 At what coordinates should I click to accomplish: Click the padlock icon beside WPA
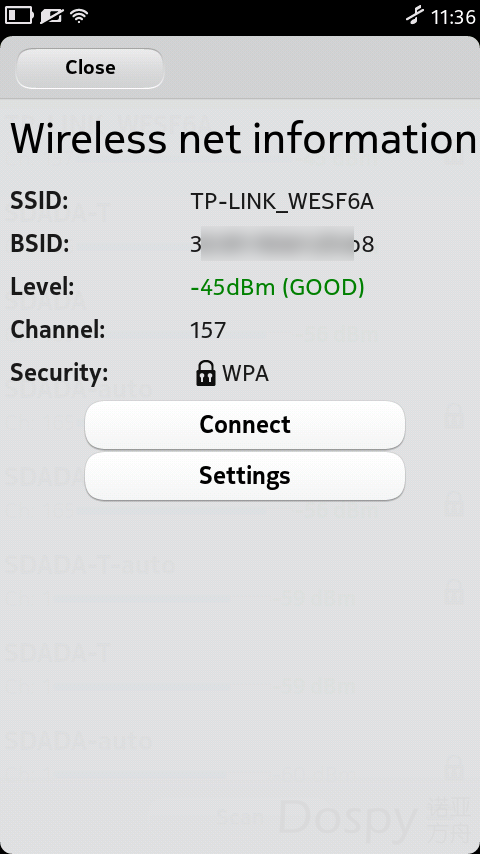click(x=205, y=374)
